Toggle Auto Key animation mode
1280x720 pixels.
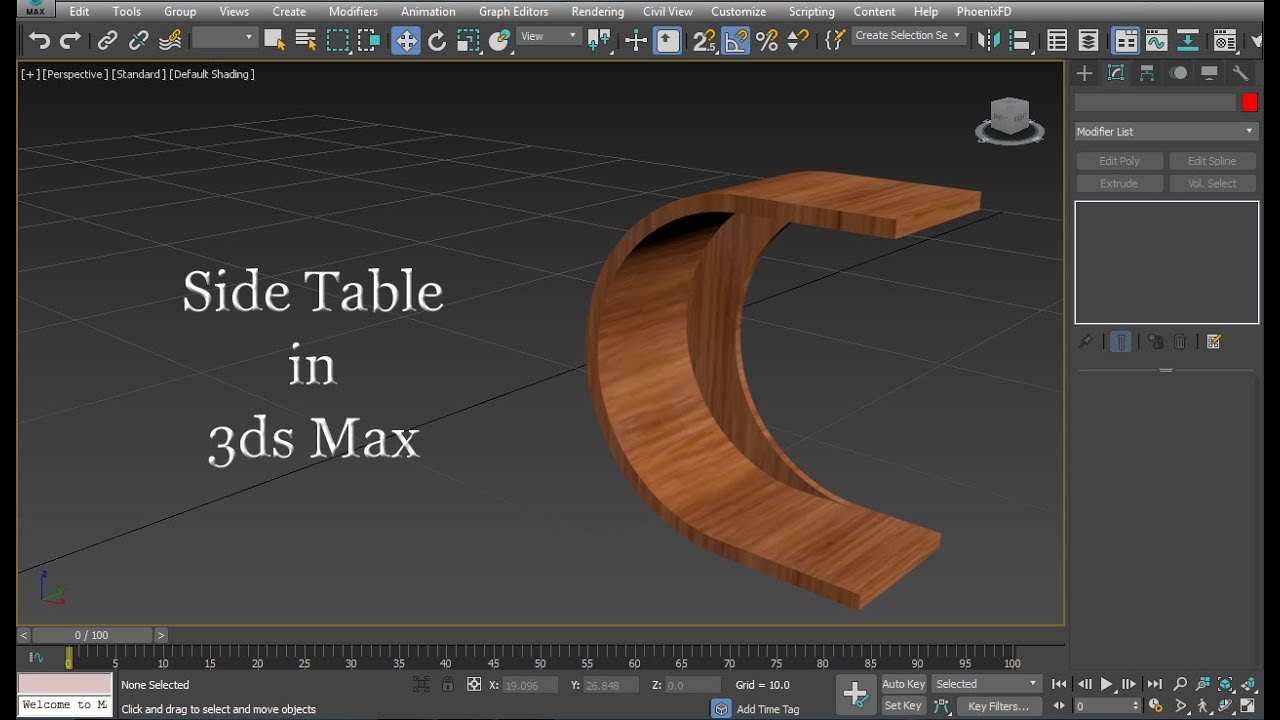point(903,684)
